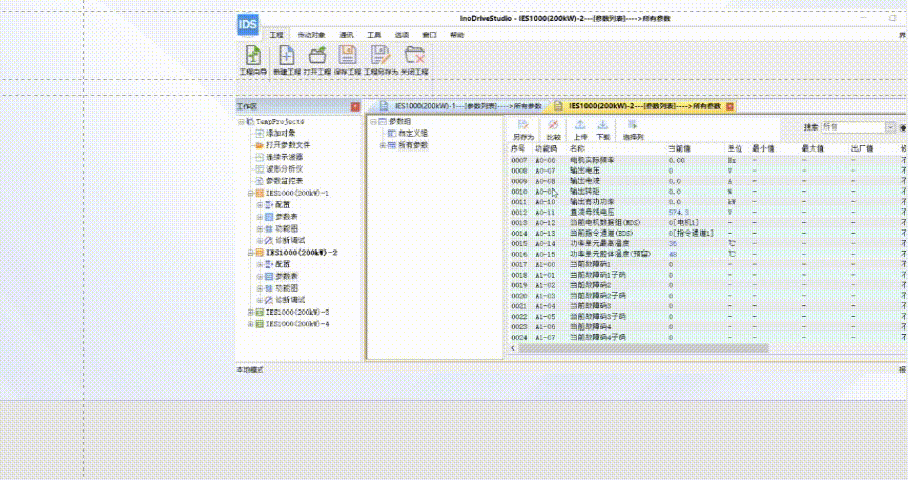Open 波形分析仪 in the workspace tree

284,169
